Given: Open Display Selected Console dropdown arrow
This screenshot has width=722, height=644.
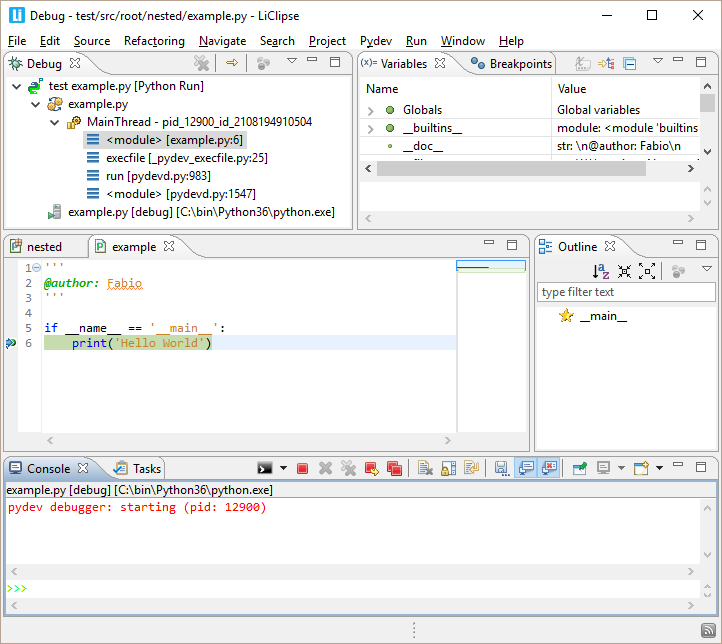Looking at the screenshot, I should tap(621, 468).
